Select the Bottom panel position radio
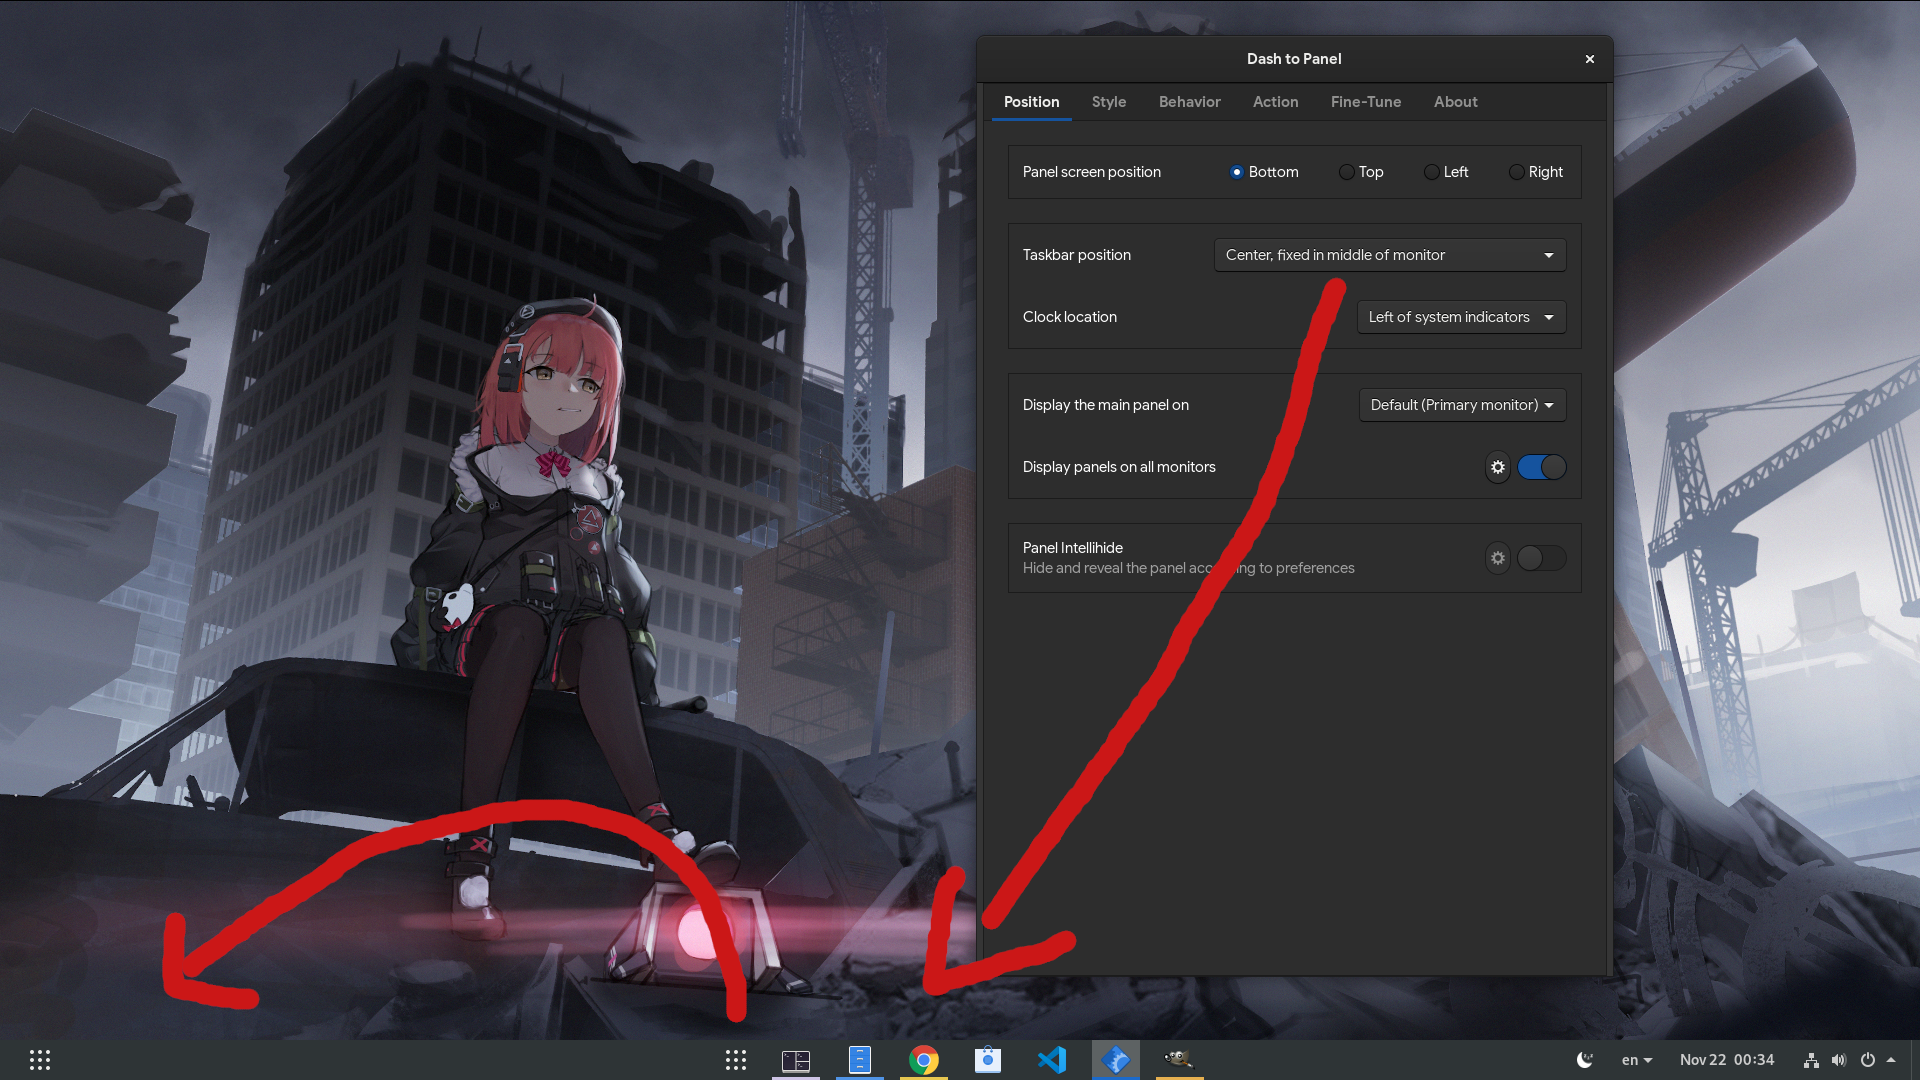This screenshot has height=1080, width=1920. 1237,172
